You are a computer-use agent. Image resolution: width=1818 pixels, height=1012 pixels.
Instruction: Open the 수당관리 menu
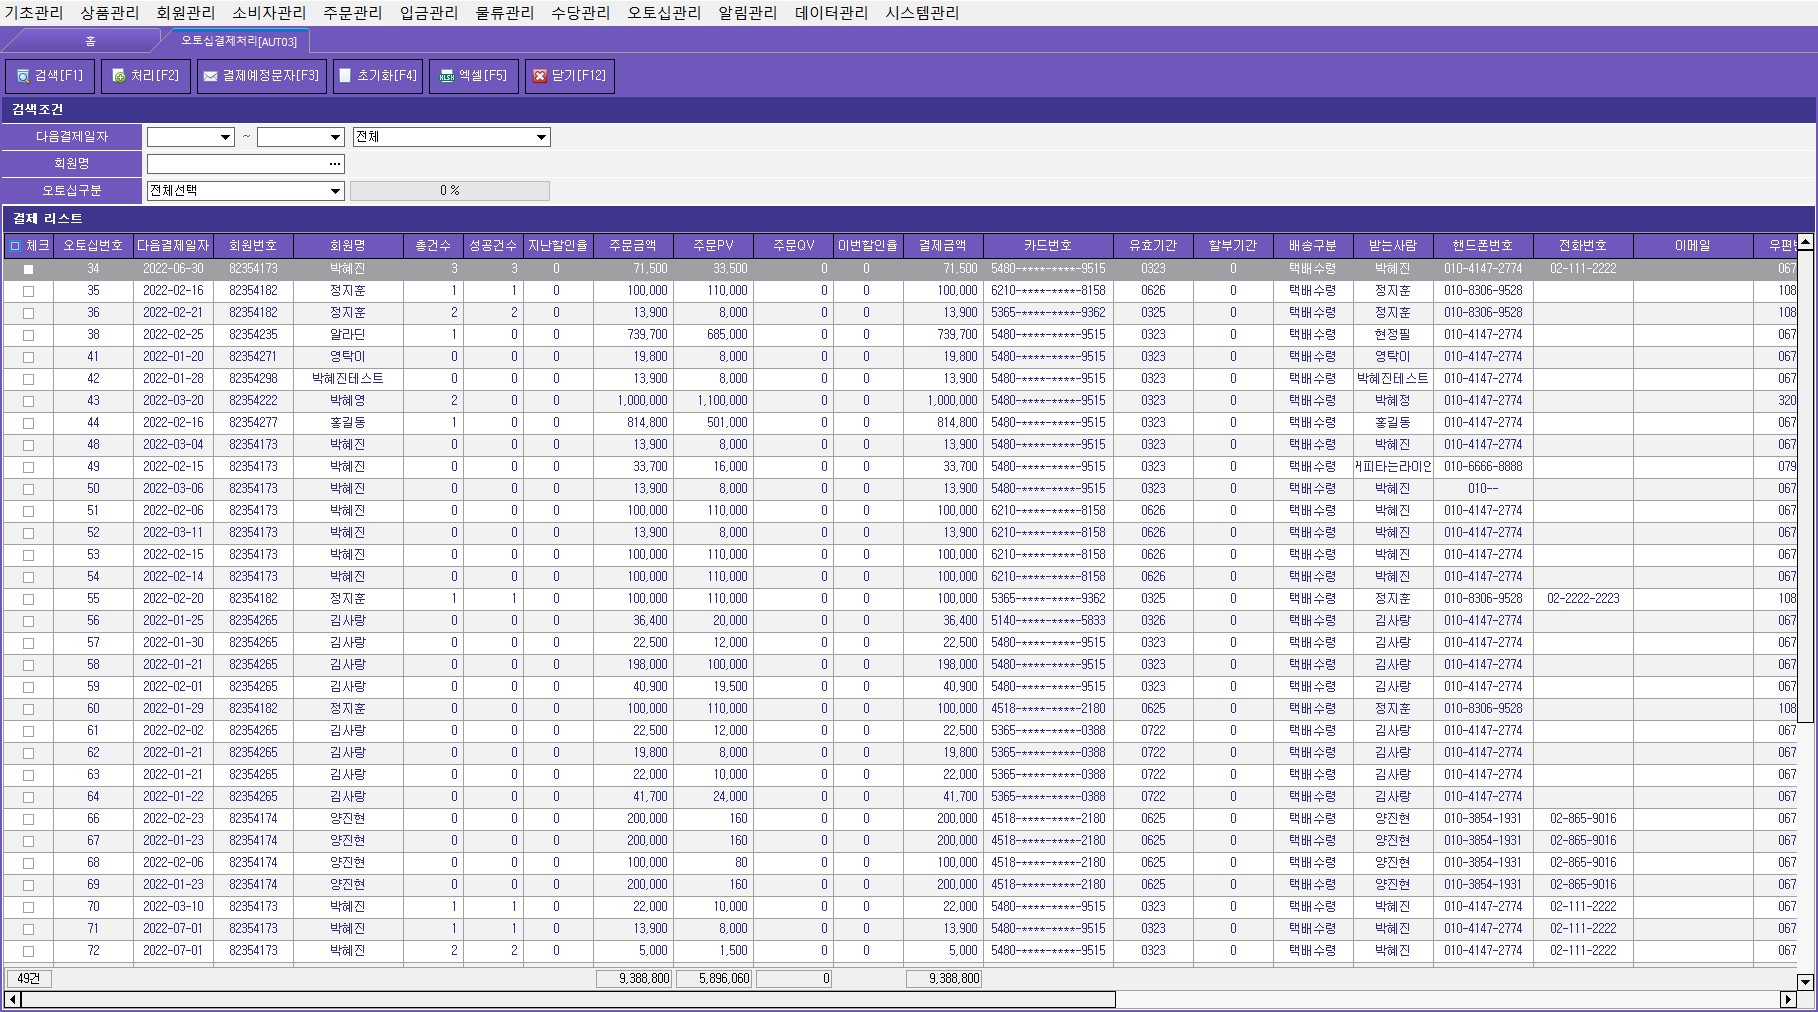(x=581, y=13)
